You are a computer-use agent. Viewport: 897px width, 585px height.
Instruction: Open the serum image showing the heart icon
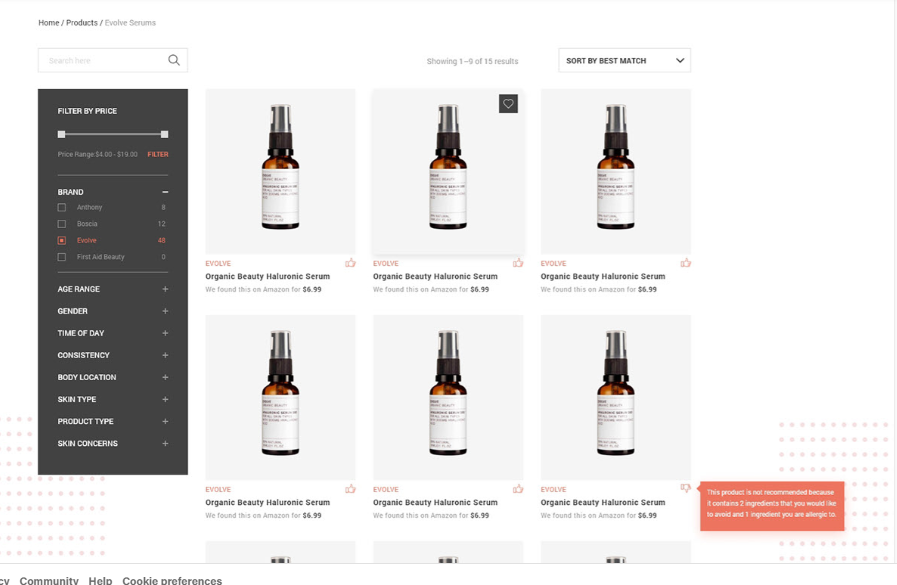coord(448,171)
